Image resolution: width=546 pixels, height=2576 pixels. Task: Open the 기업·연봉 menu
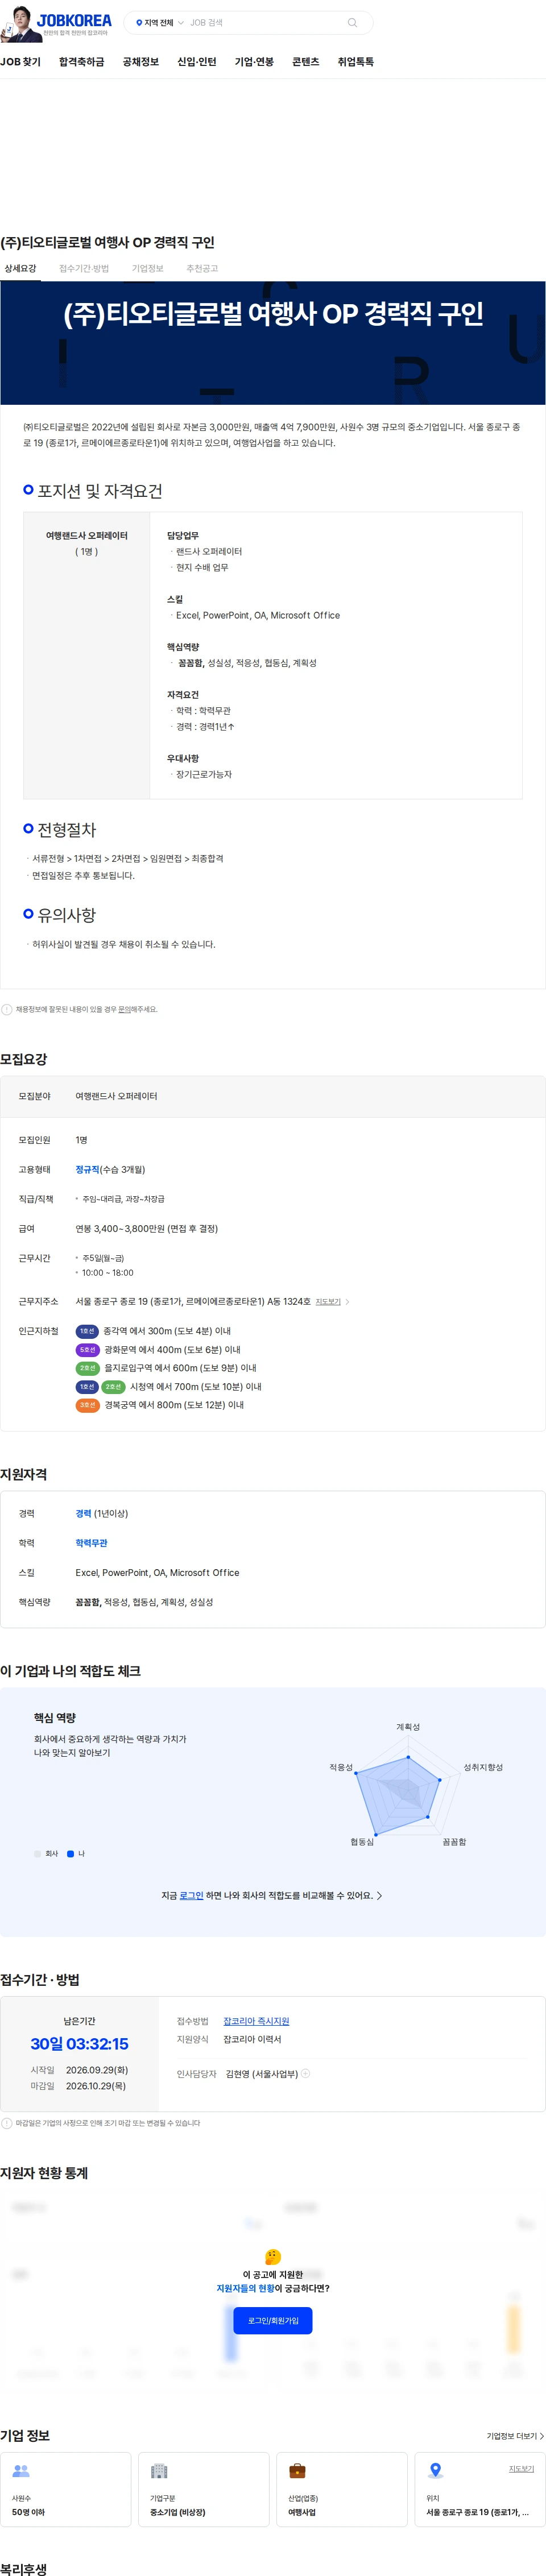[x=254, y=62]
